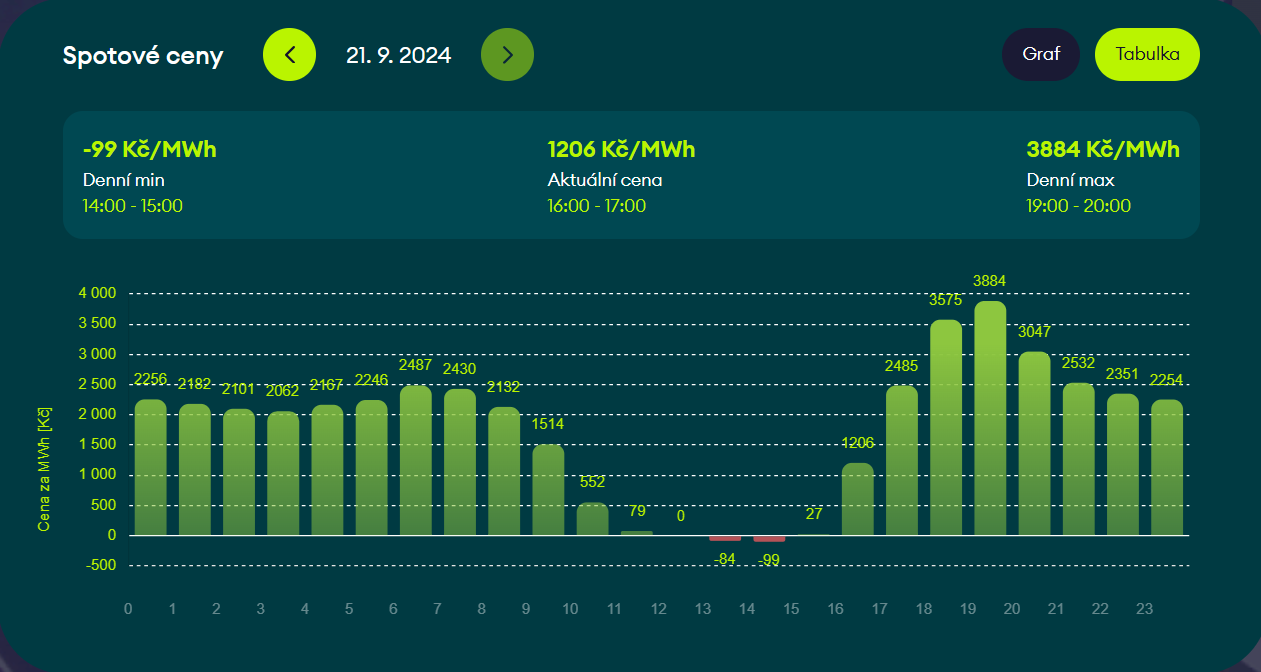The image size is (1261, 672).
Task: Select the tallest bar labeled 3884
Action: [x=990, y=418]
